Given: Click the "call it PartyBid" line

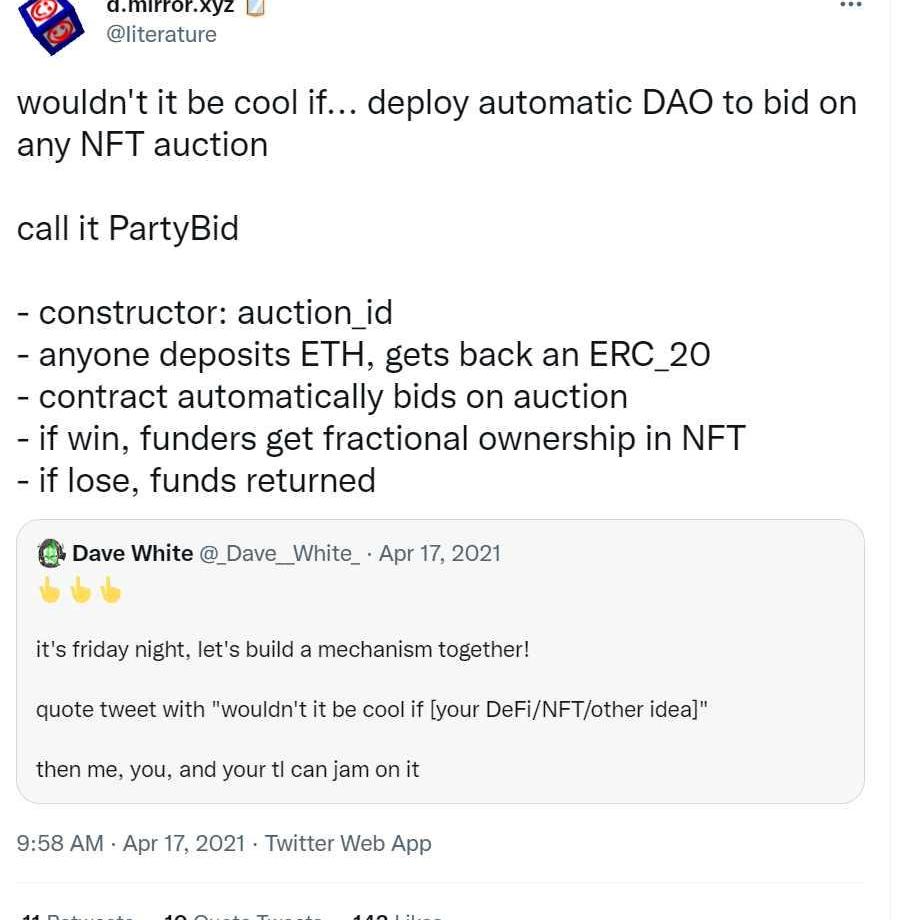Looking at the screenshot, I should 128,229.
